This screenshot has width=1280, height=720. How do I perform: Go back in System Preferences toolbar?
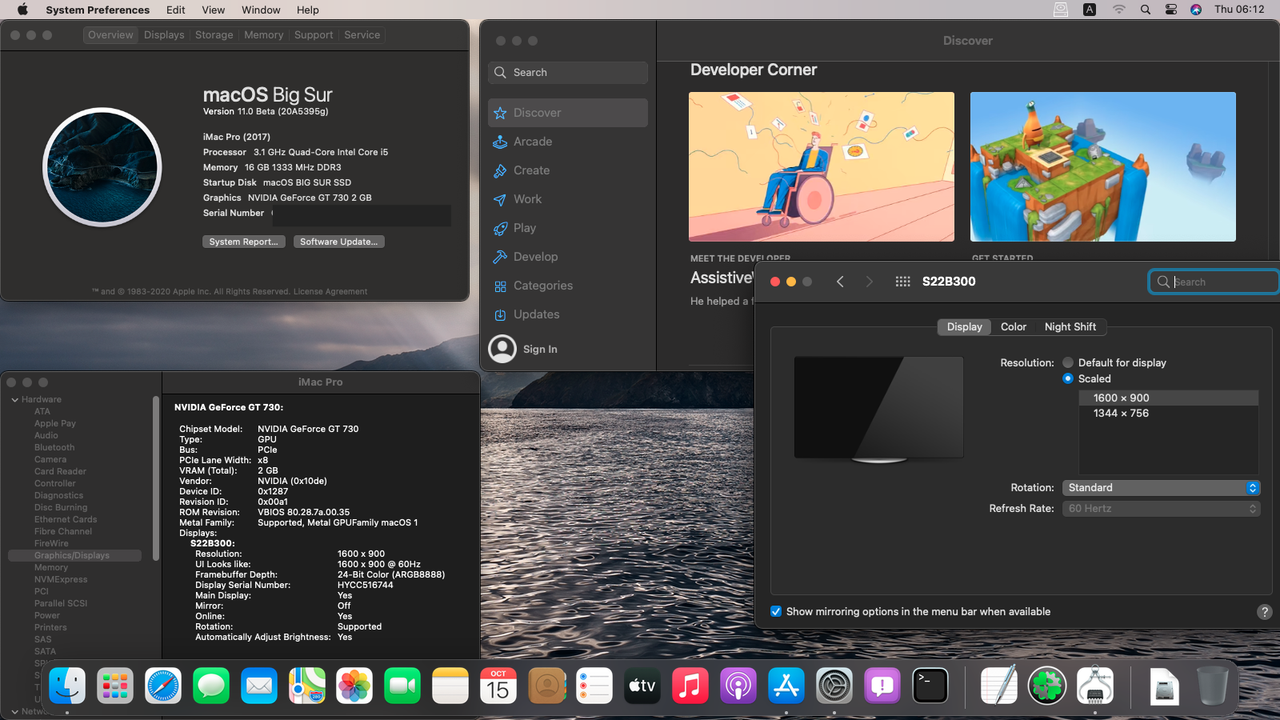click(840, 282)
